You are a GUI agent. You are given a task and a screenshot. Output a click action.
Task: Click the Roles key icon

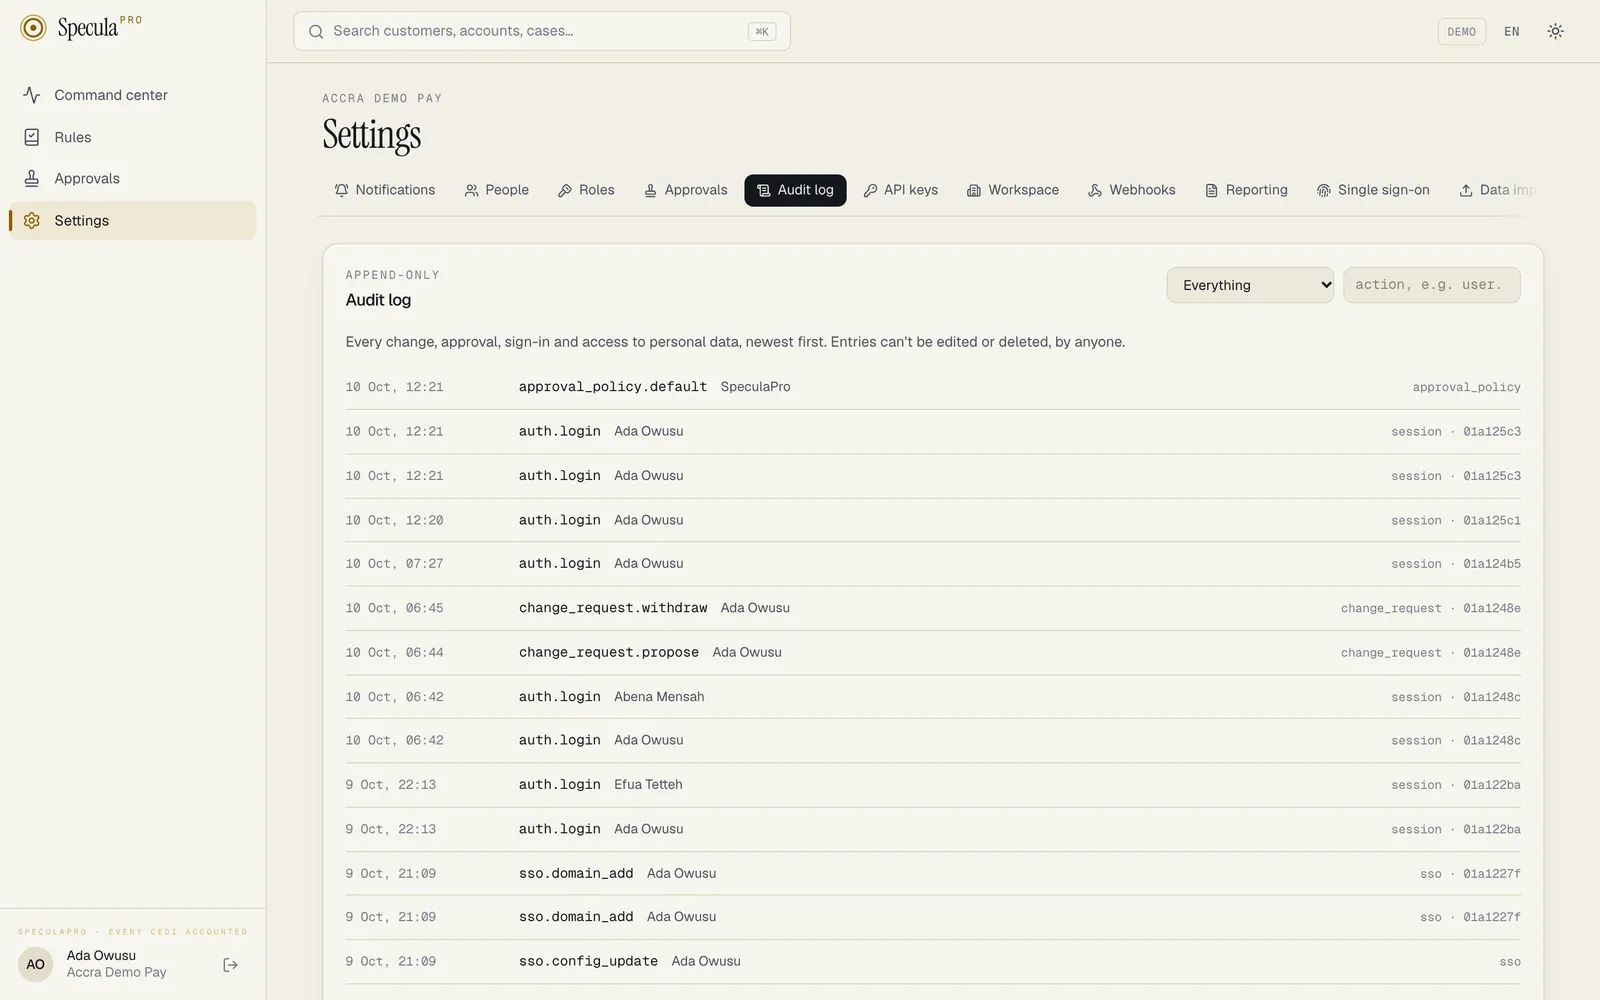point(565,190)
